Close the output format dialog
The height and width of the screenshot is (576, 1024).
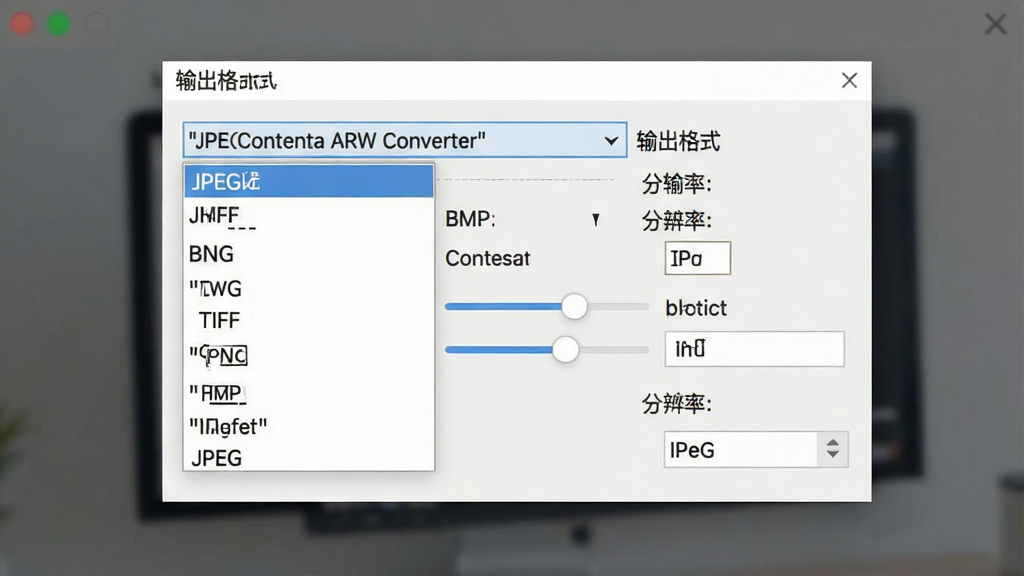(x=849, y=80)
